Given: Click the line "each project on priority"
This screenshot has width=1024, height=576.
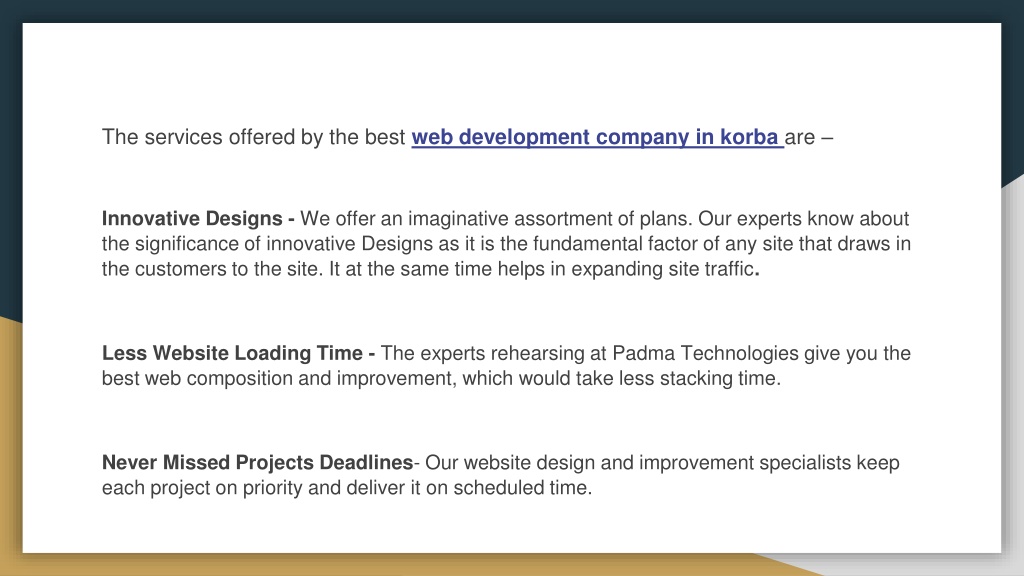Looking at the screenshot, I should 347,488.
